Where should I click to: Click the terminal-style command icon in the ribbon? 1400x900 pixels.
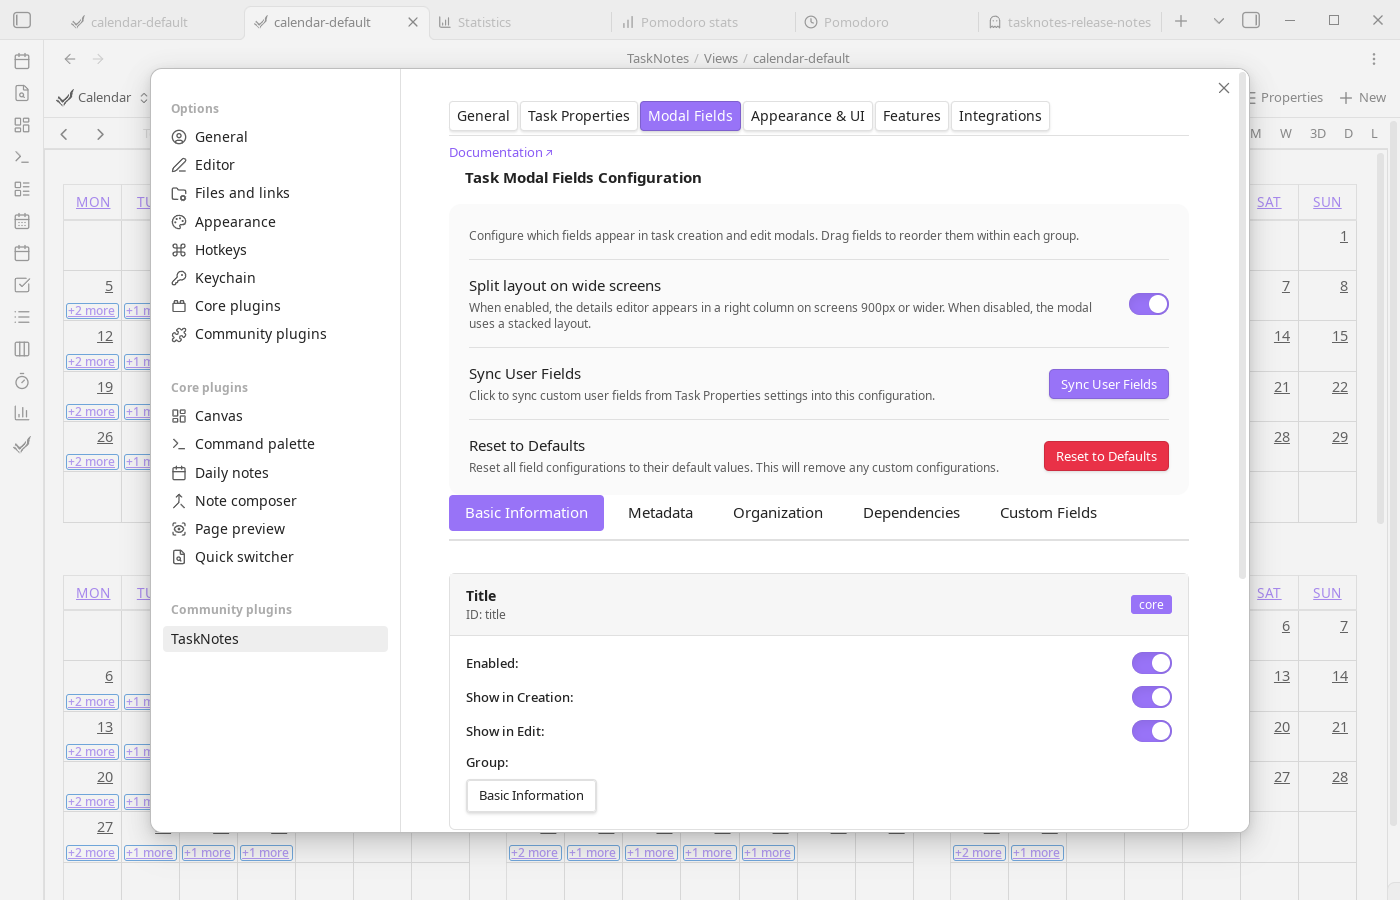point(22,157)
